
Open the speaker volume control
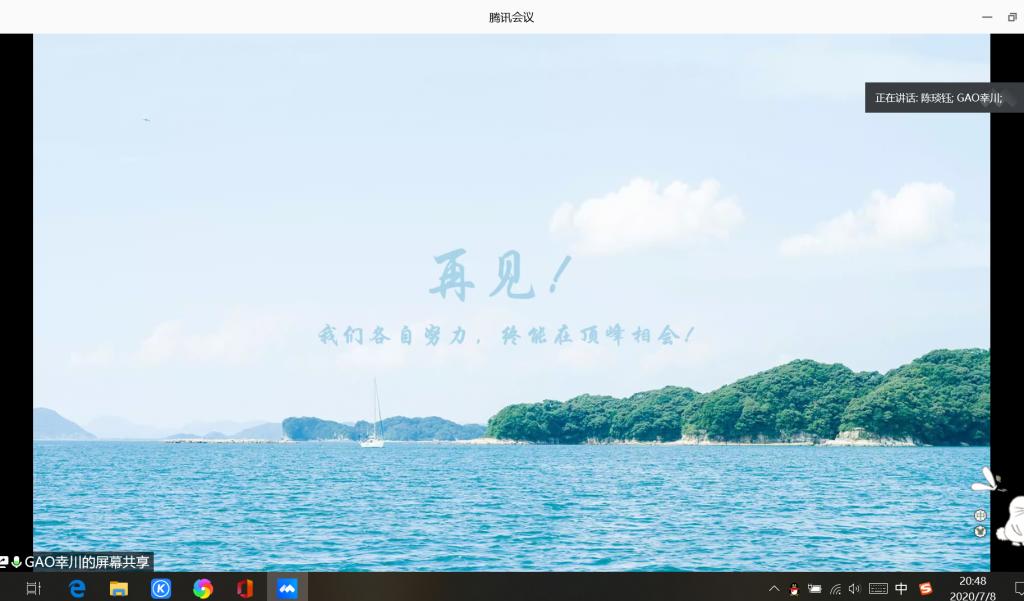pos(854,589)
